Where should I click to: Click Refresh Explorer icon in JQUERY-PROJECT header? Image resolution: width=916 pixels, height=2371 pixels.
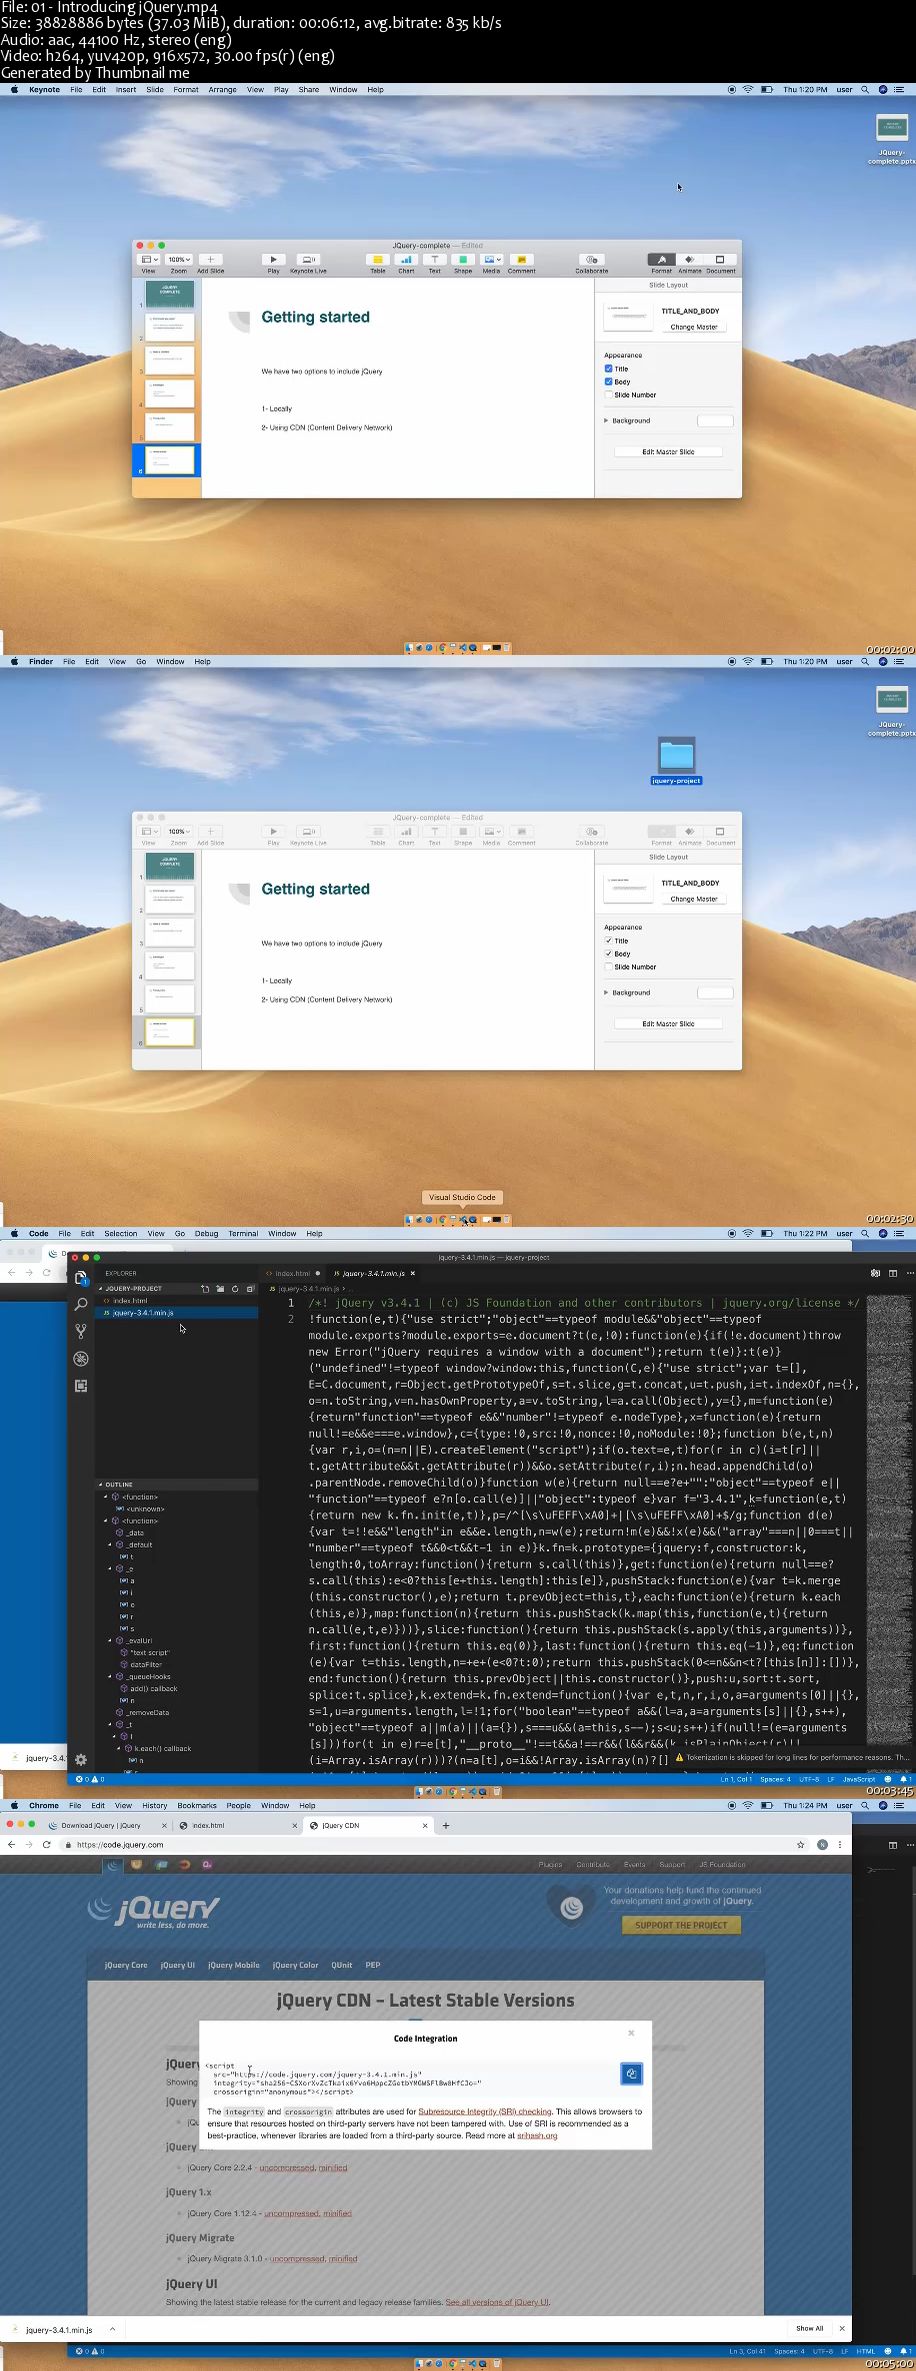(236, 1289)
